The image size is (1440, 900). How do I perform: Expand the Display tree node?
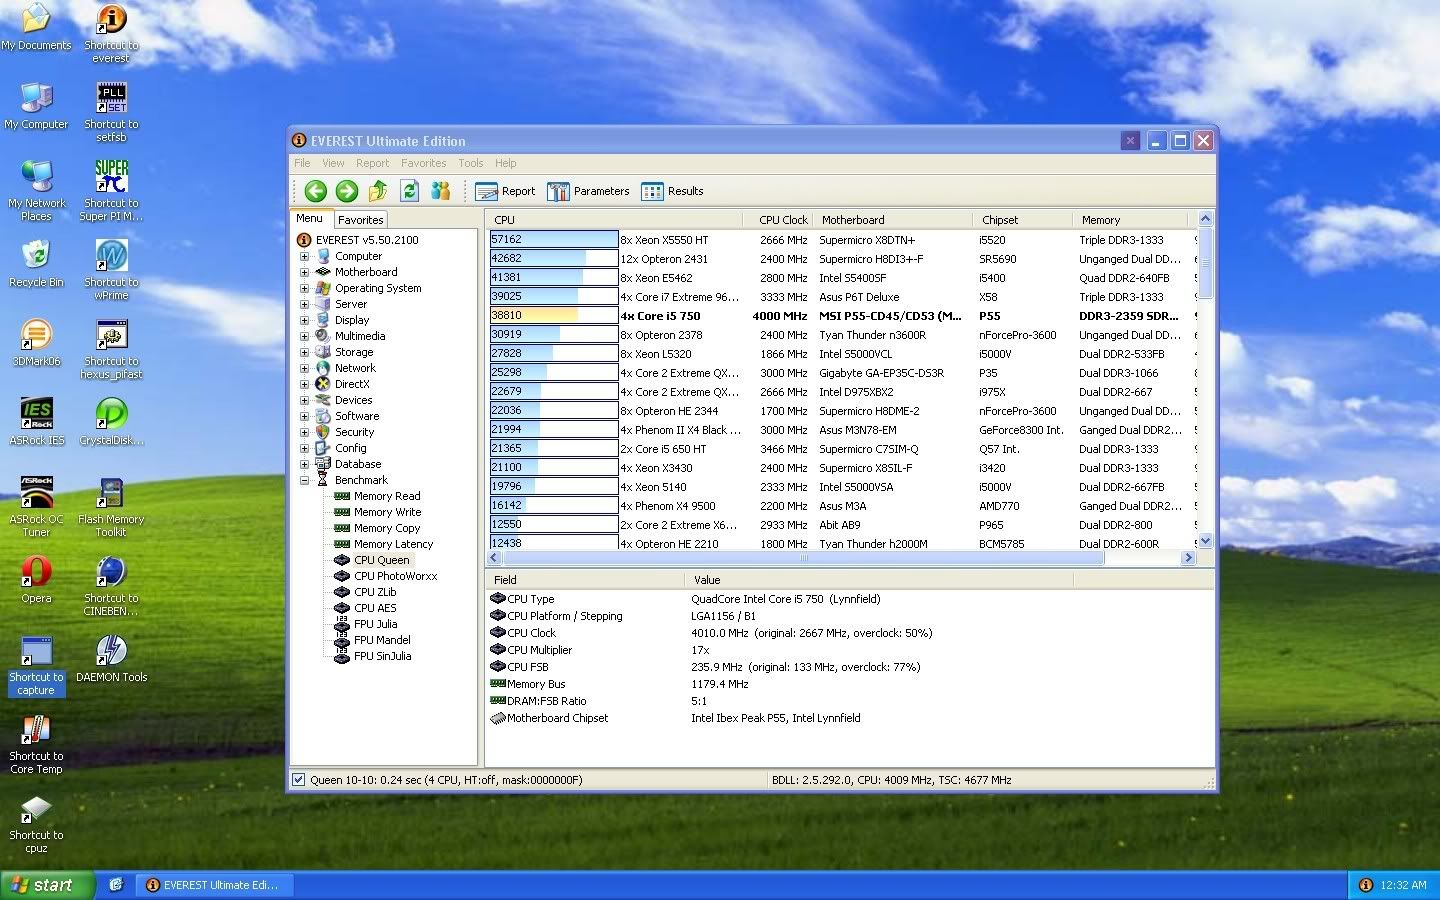pos(304,320)
